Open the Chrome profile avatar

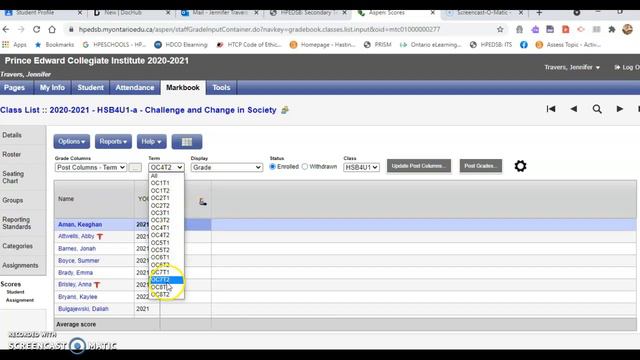point(627,29)
